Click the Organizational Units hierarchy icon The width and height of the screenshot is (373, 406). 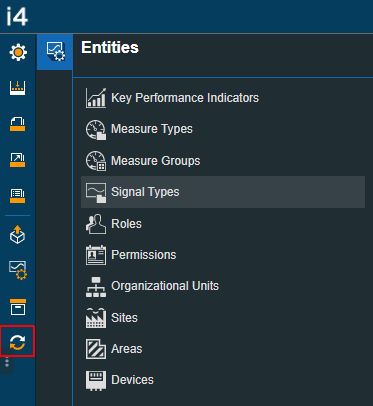point(96,287)
